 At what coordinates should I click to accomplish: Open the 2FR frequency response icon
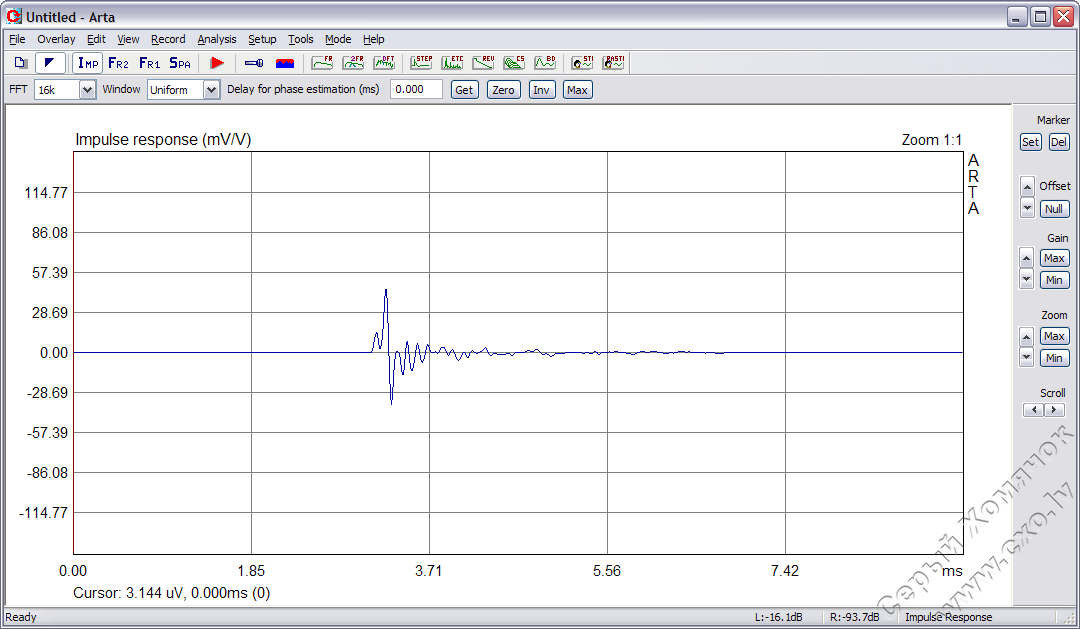(353, 63)
